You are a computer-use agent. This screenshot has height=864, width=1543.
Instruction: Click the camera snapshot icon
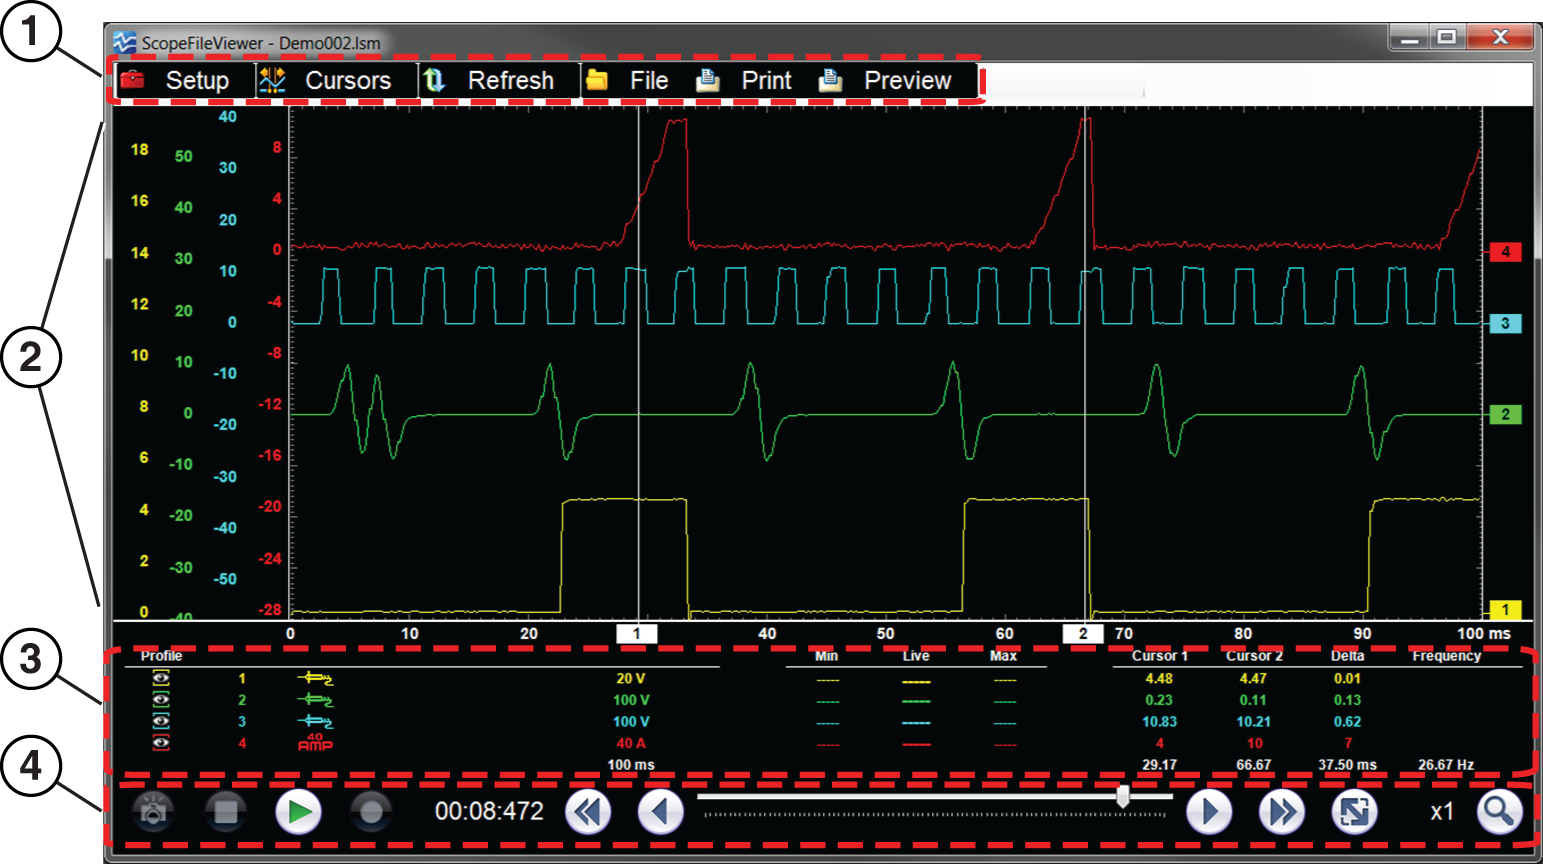[x=153, y=811]
